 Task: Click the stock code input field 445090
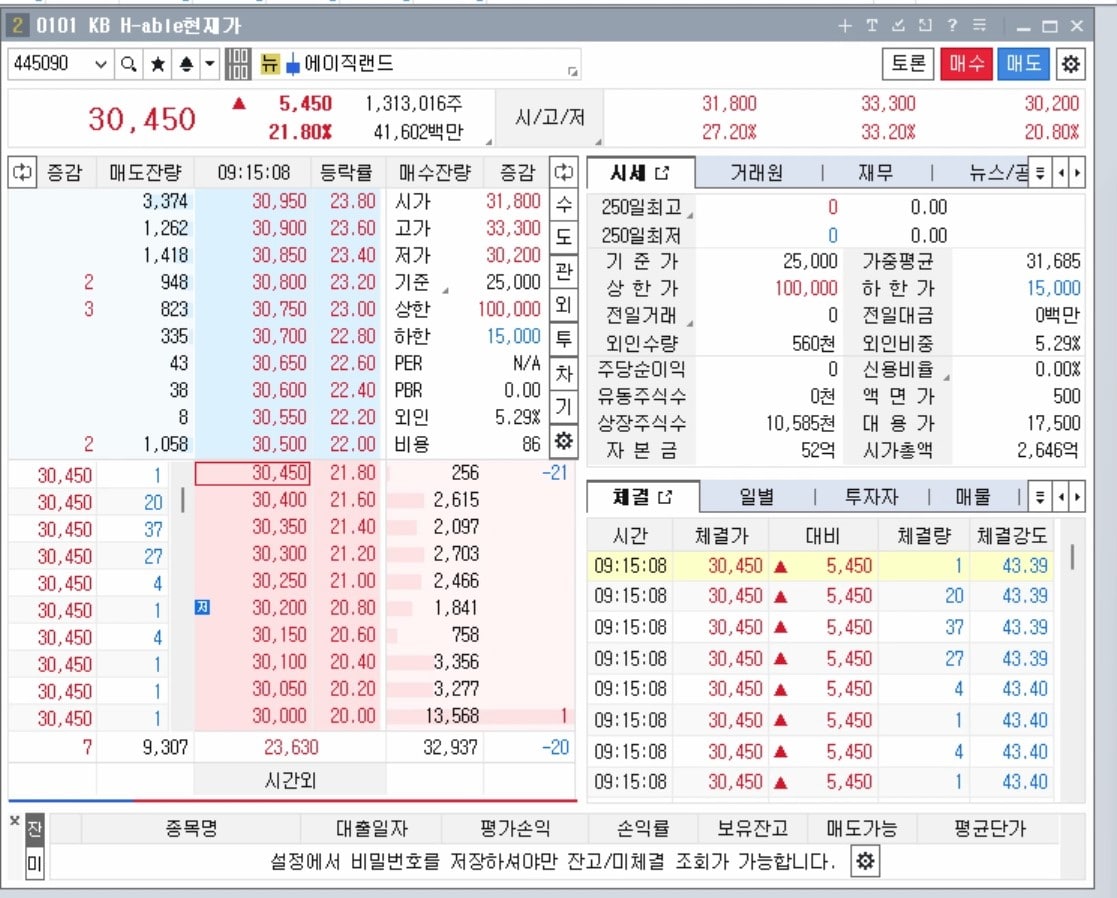(x=51, y=64)
